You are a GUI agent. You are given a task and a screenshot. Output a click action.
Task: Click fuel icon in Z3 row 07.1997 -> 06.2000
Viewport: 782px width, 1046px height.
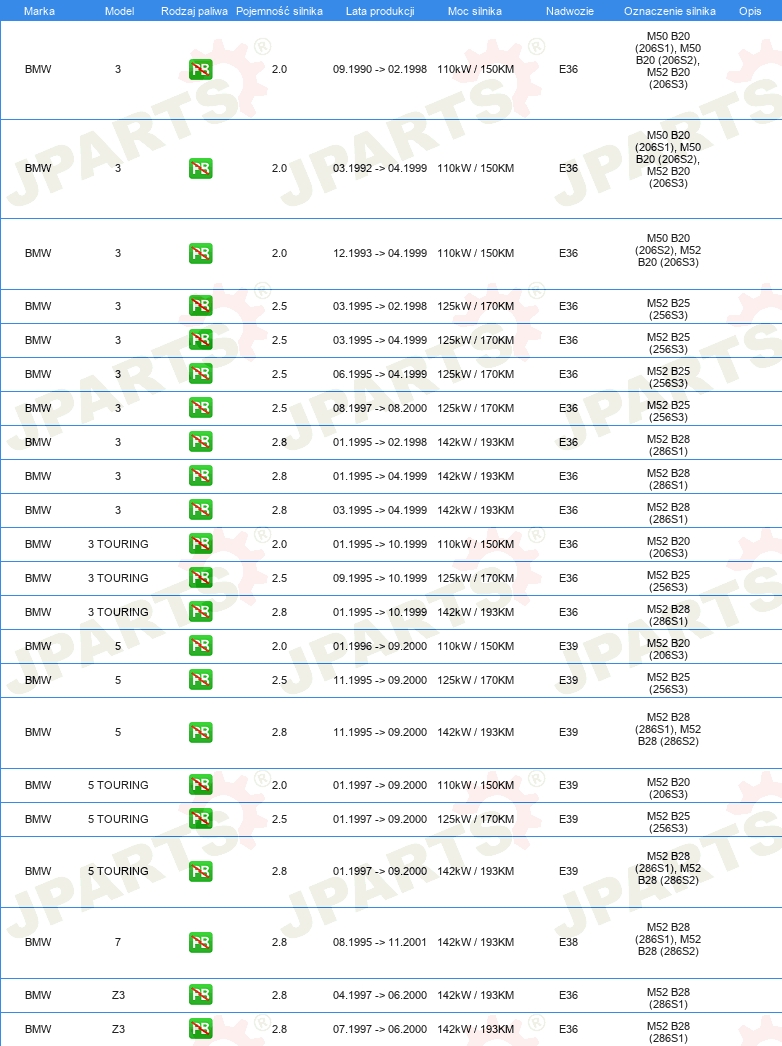(201, 1029)
